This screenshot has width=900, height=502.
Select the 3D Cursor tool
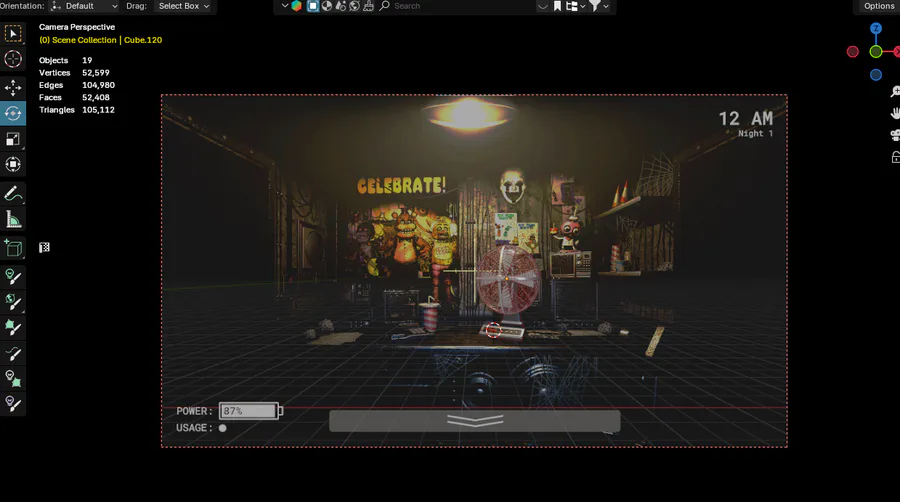pos(13,59)
